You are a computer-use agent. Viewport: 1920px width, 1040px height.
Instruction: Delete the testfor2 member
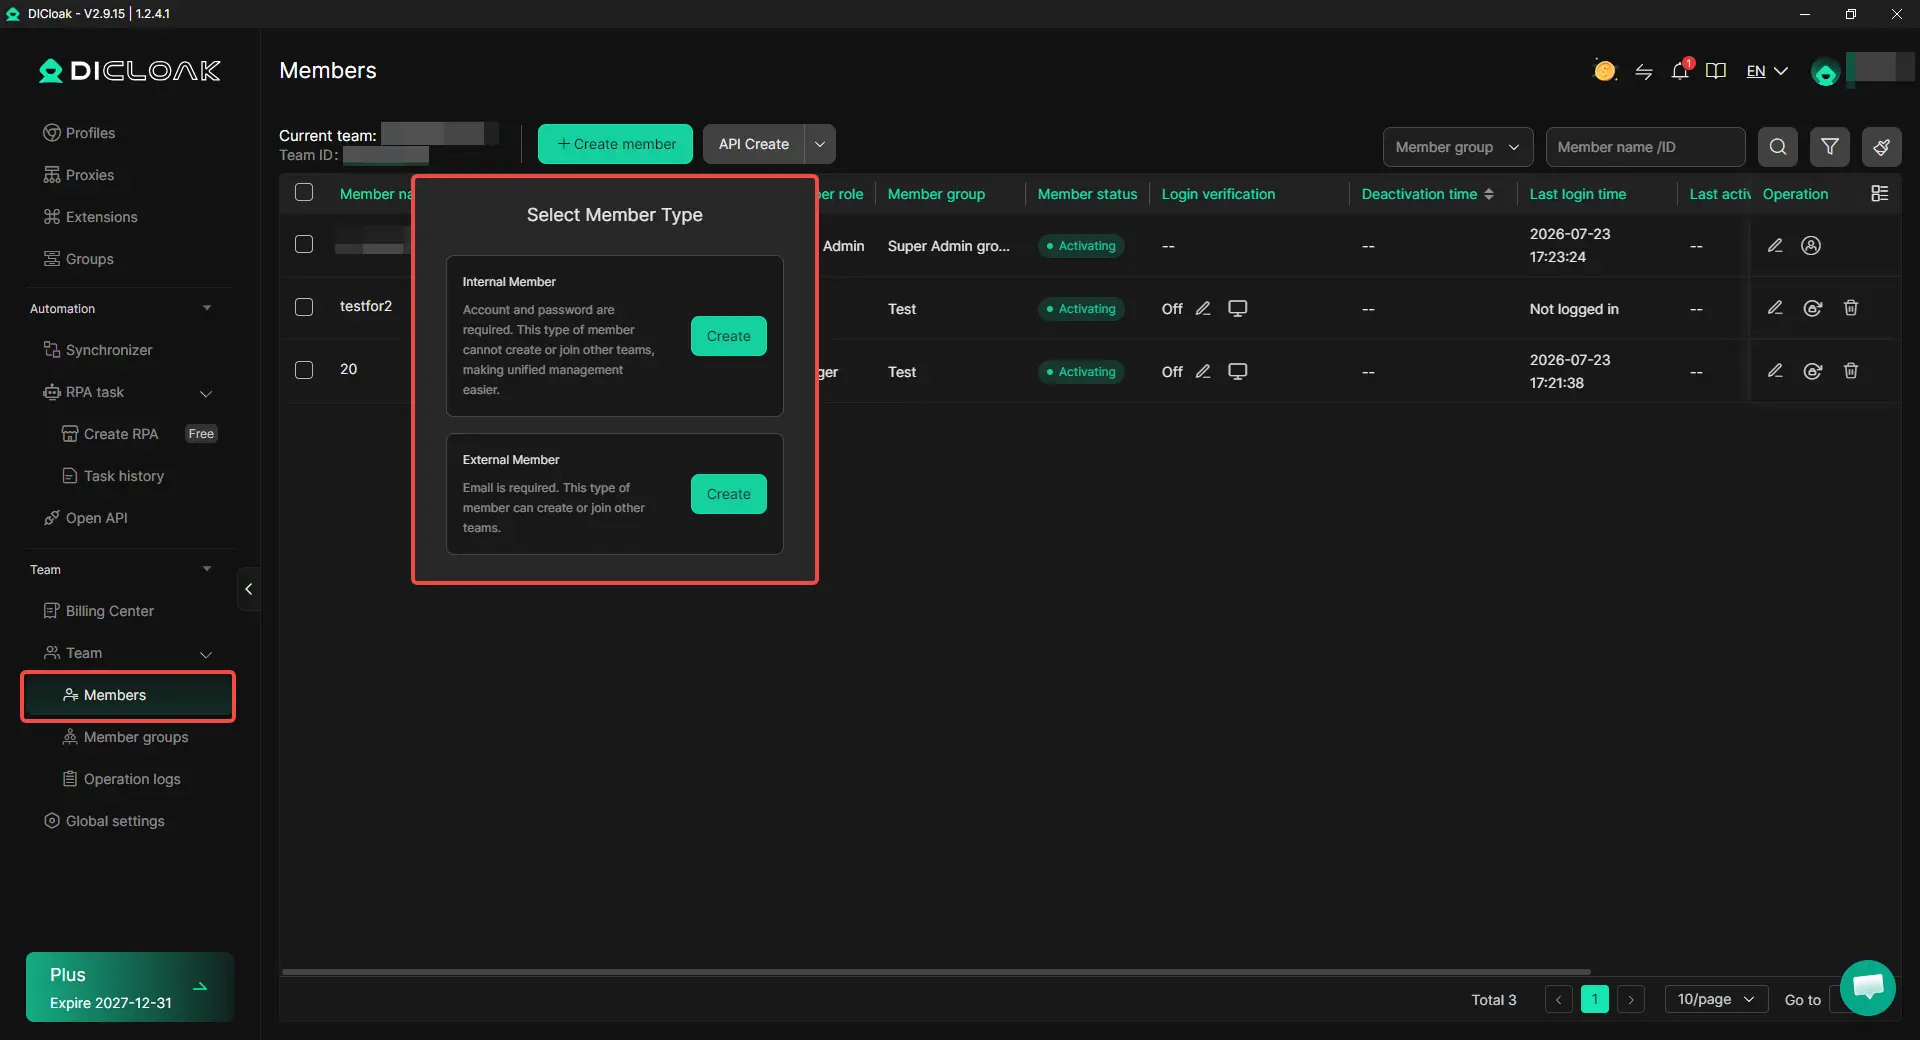[x=1851, y=308]
